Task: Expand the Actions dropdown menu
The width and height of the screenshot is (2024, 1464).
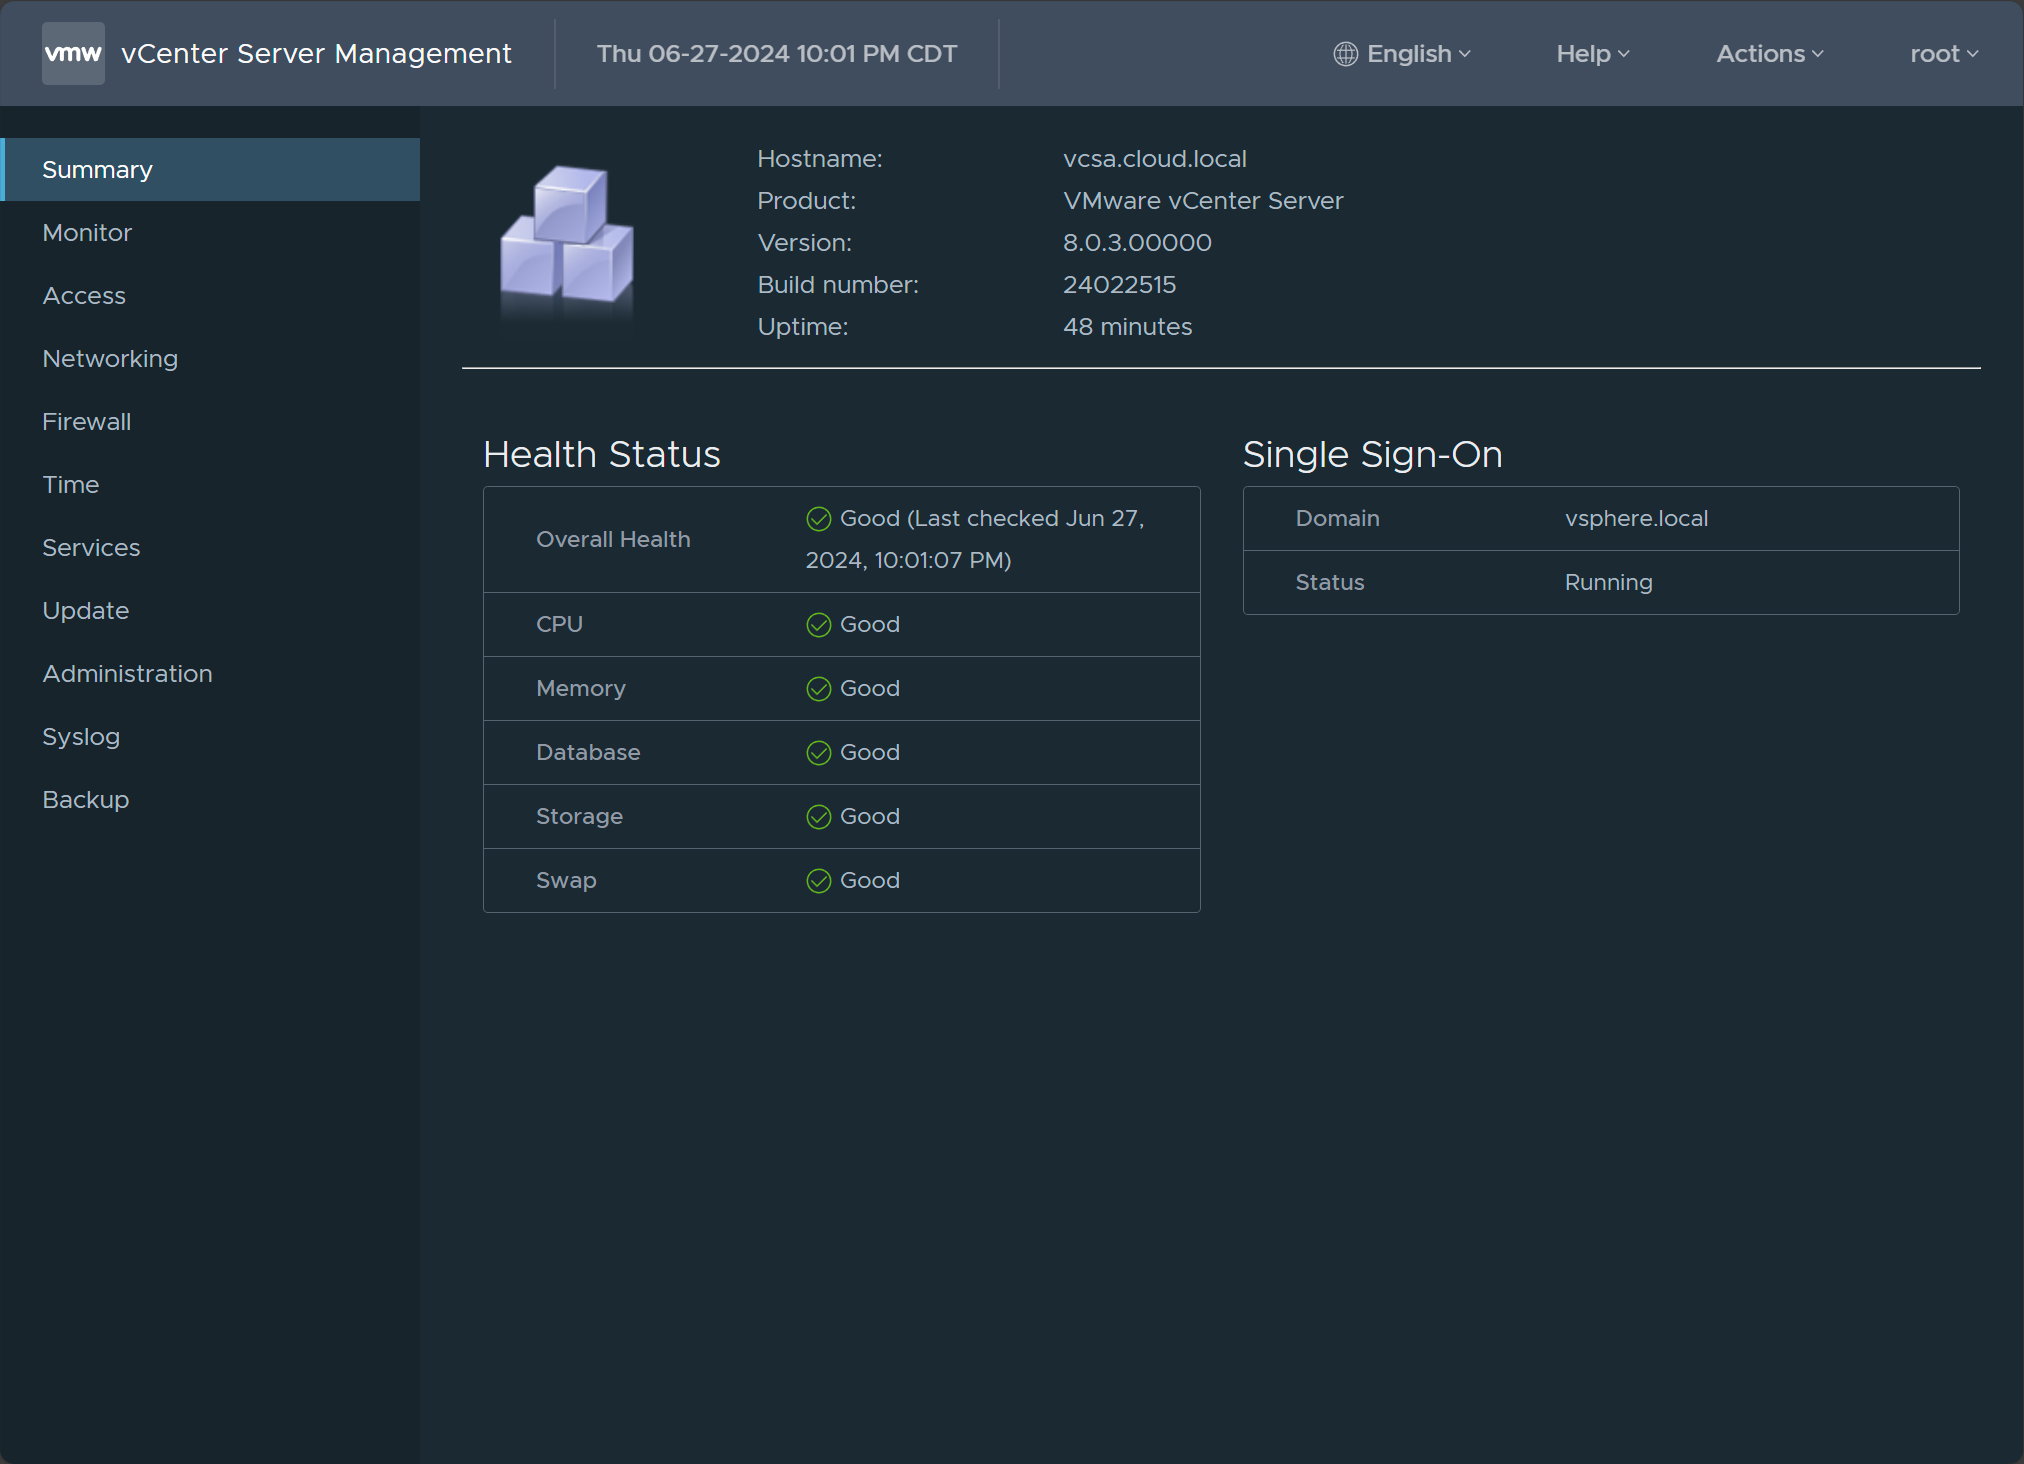Action: pos(1769,54)
